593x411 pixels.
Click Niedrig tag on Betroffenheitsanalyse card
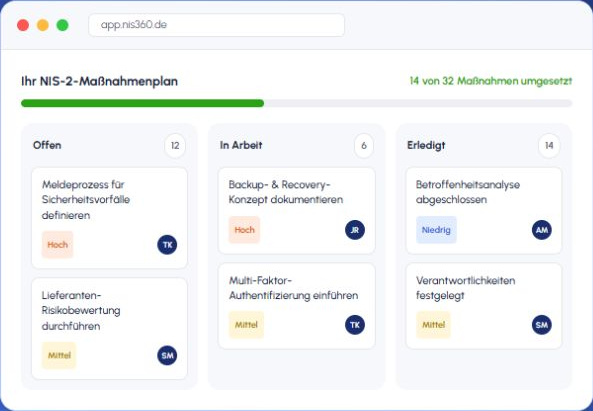coord(436,230)
